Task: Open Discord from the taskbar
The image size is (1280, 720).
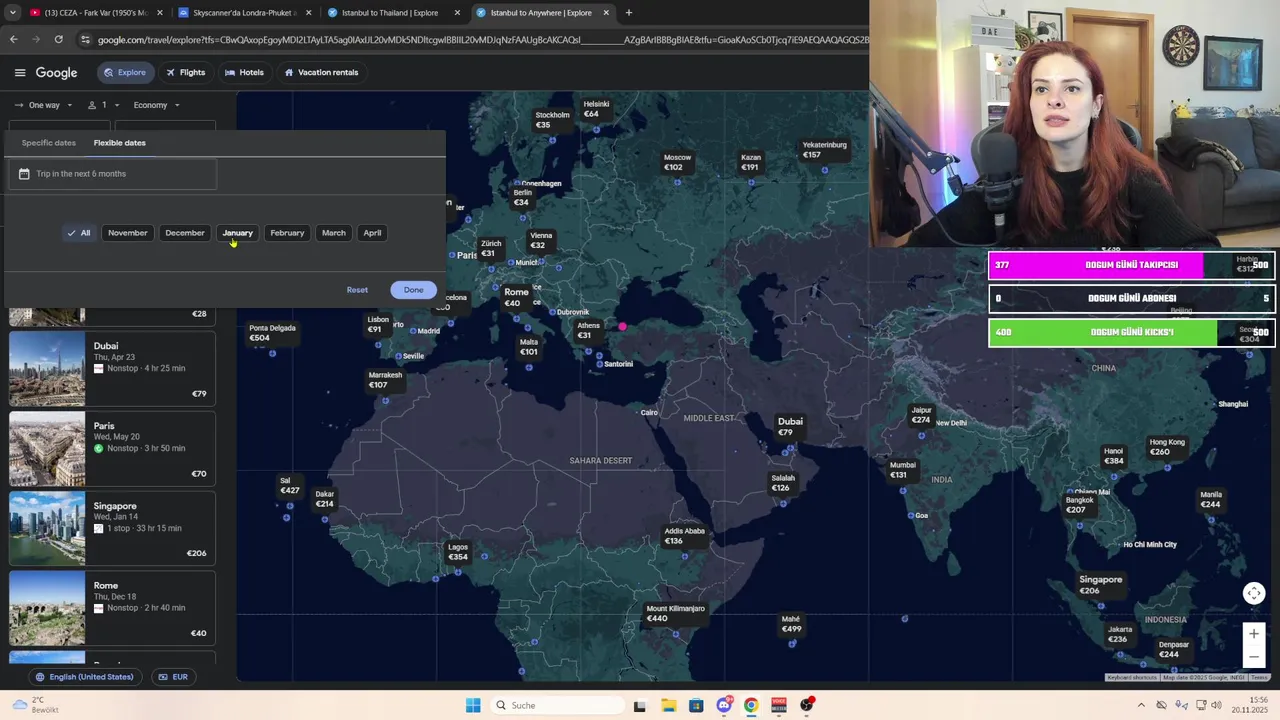Action: [724, 705]
